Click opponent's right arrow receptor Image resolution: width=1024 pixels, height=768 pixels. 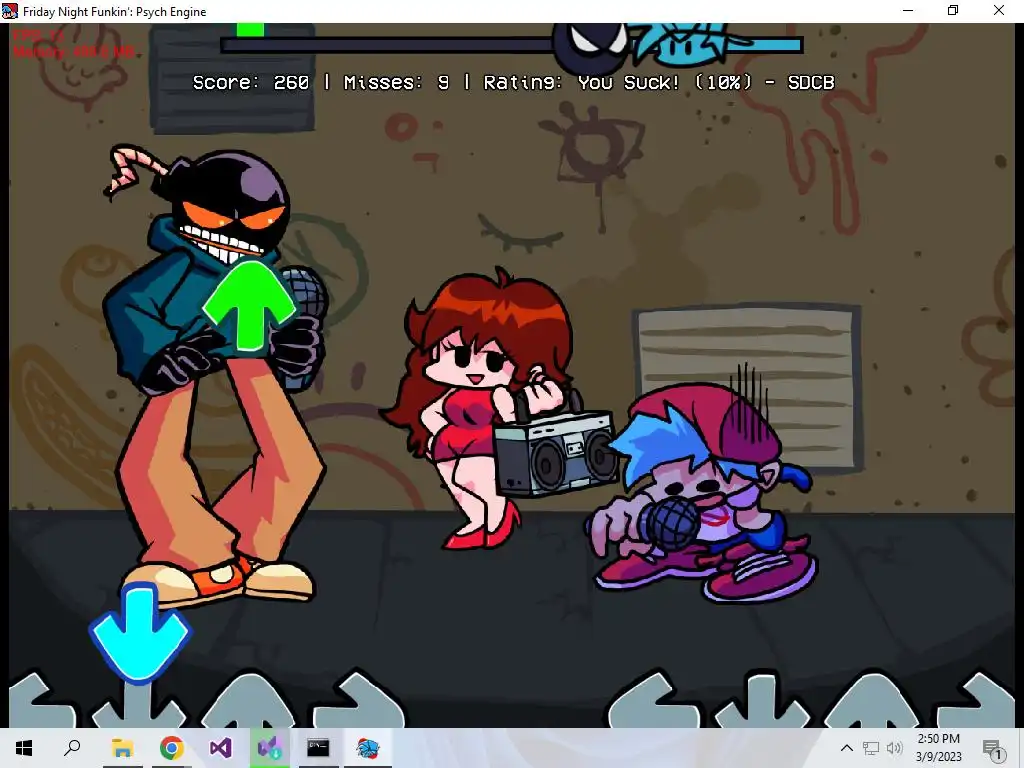click(x=359, y=699)
